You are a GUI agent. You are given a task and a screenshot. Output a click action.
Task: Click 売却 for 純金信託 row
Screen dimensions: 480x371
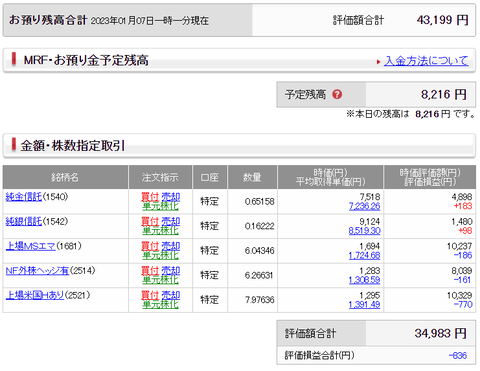(x=171, y=197)
